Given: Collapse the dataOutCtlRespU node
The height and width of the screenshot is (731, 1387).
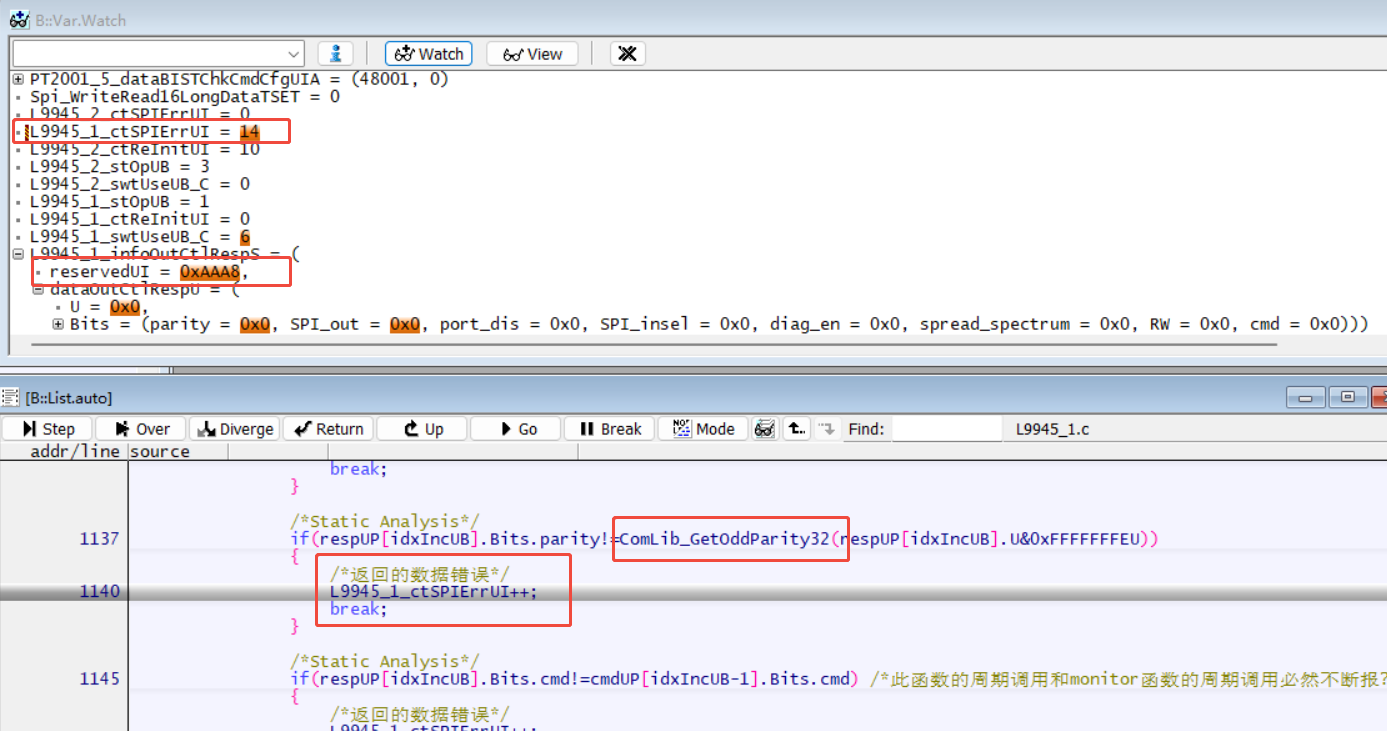Looking at the screenshot, I should point(39,290).
